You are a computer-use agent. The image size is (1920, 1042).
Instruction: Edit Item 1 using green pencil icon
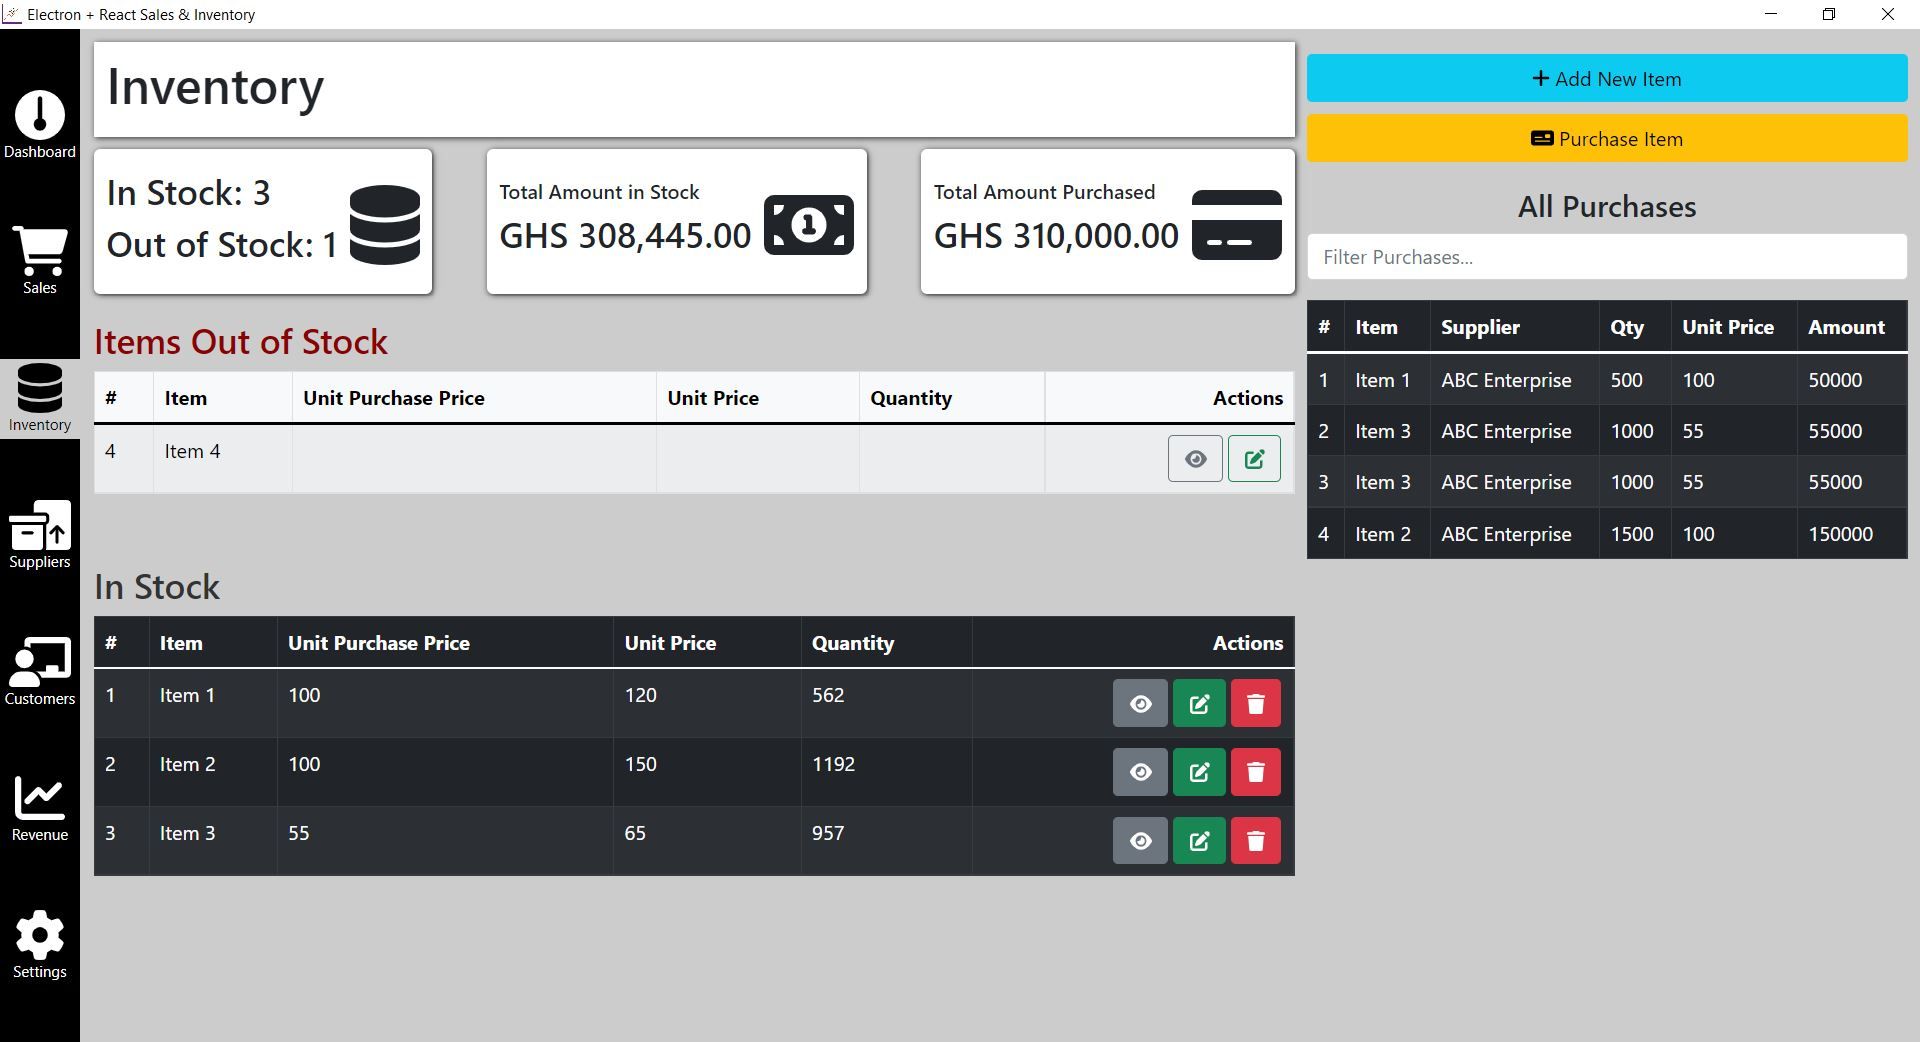click(1198, 704)
